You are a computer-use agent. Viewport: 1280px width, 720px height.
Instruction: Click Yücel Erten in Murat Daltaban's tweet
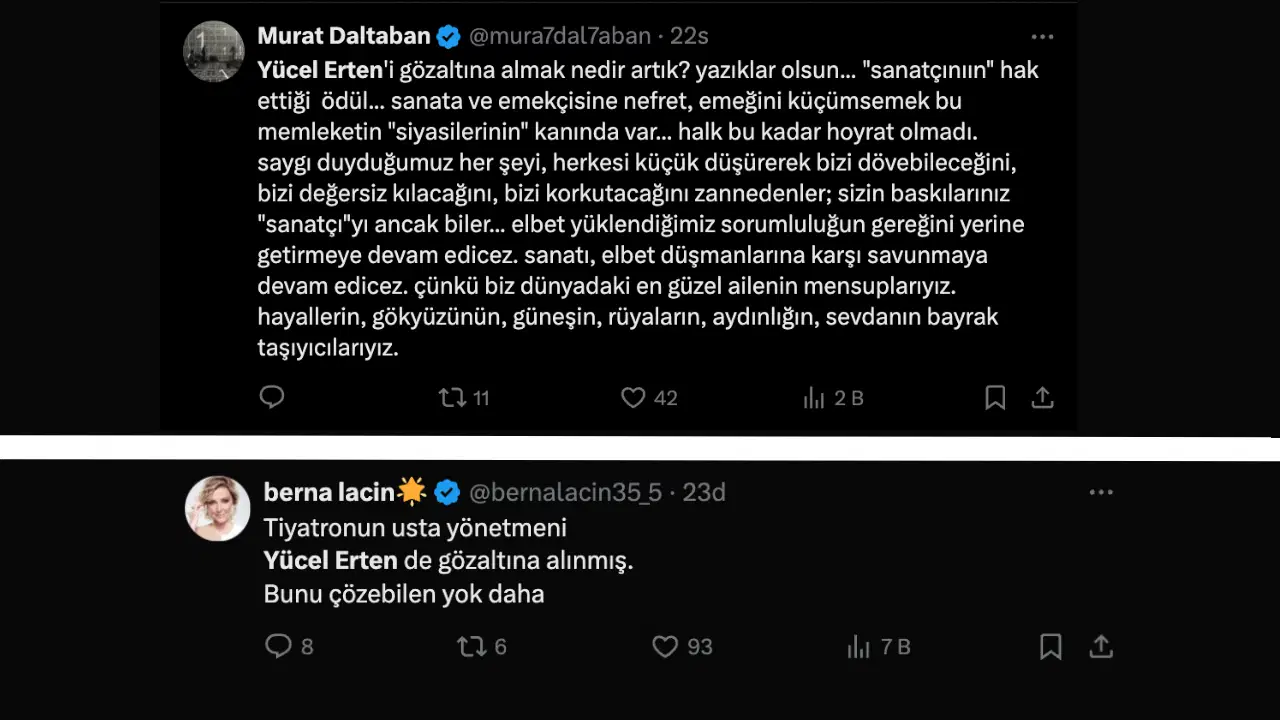[x=320, y=71]
